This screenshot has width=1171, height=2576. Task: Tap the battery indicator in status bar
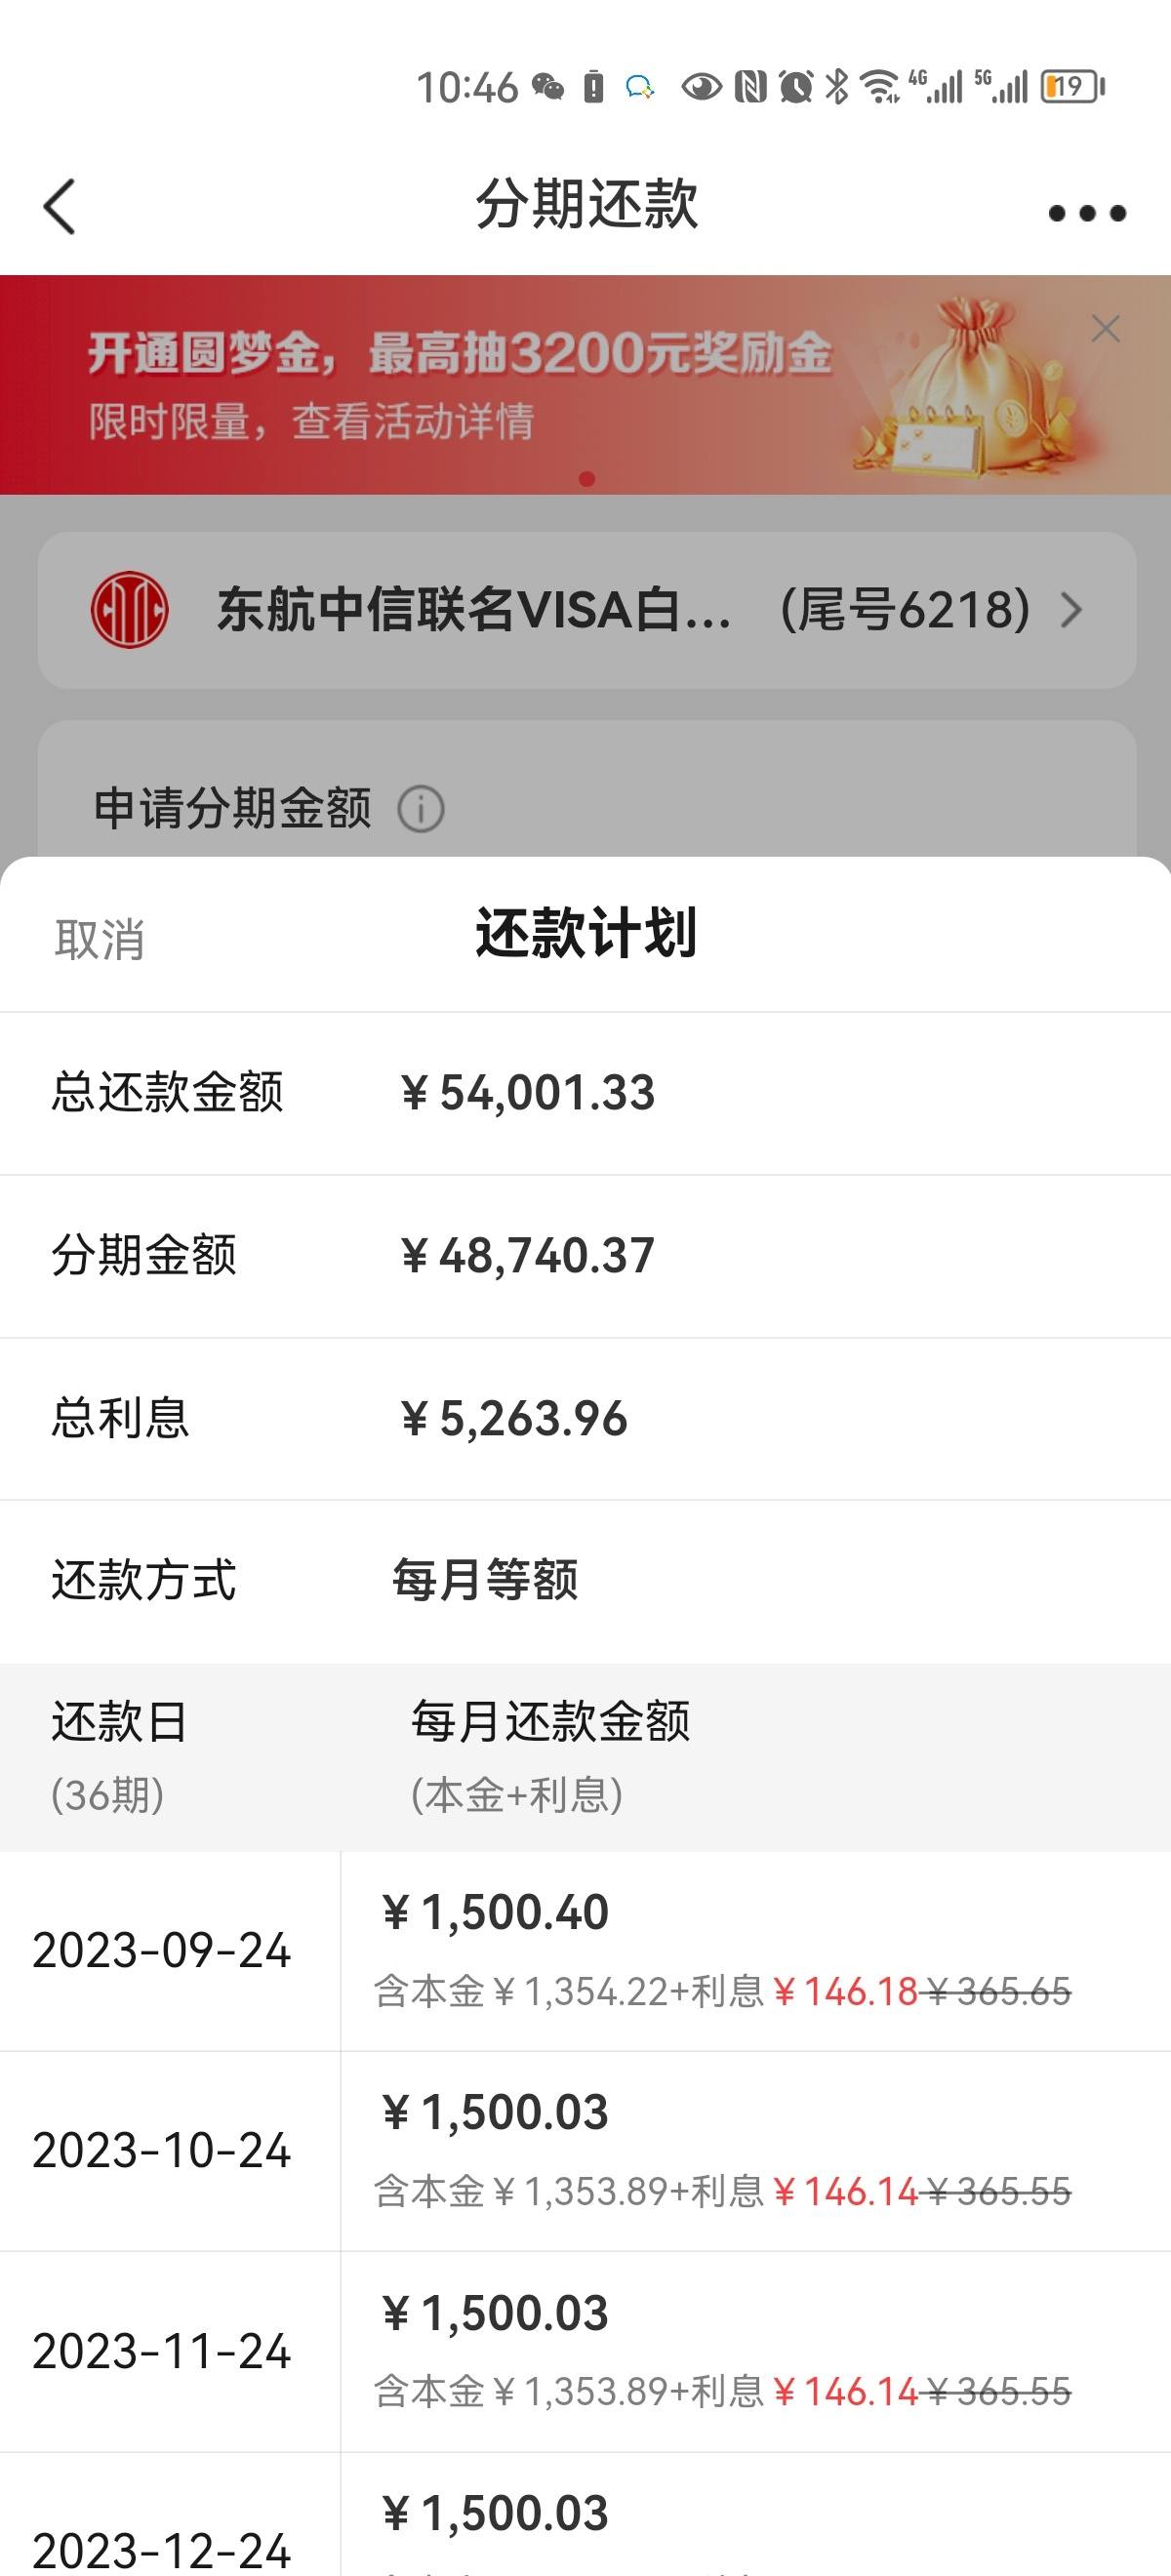(1072, 87)
